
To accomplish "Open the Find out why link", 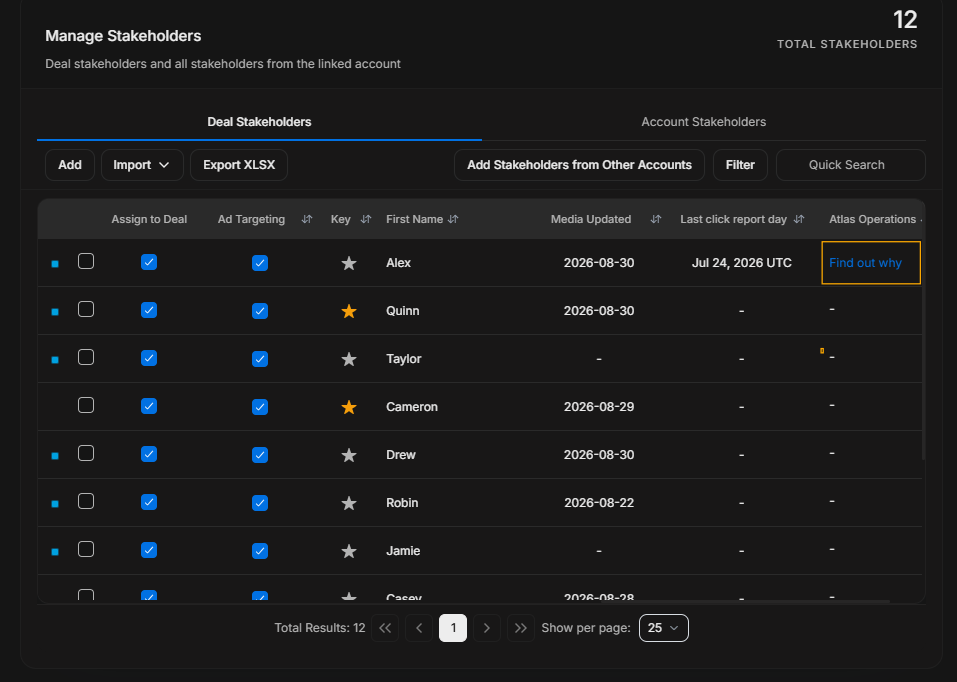I will coord(865,263).
